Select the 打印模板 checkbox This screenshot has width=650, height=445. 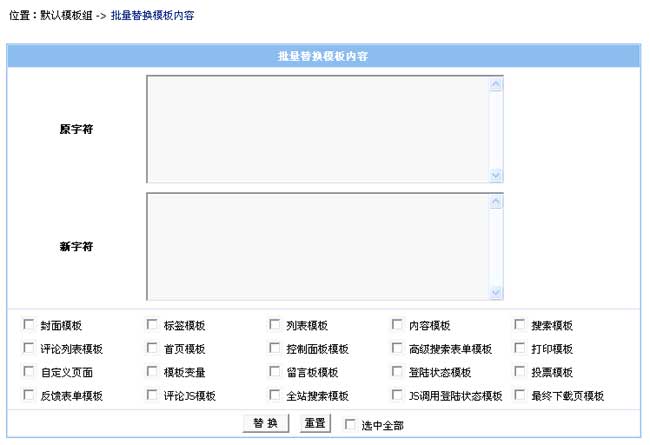click(520, 349)
